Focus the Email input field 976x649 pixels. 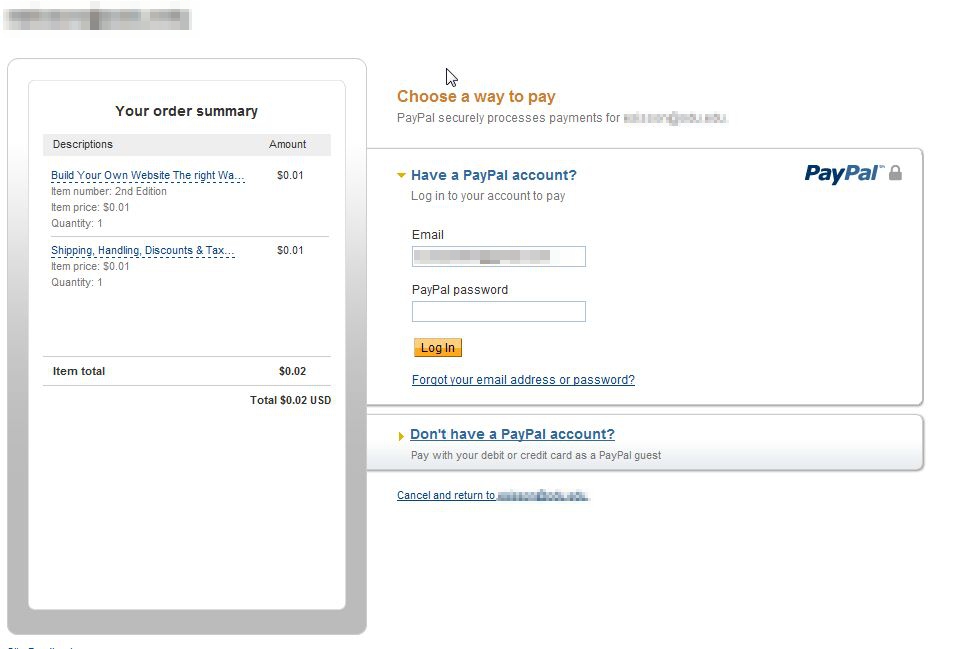[498, 256]
